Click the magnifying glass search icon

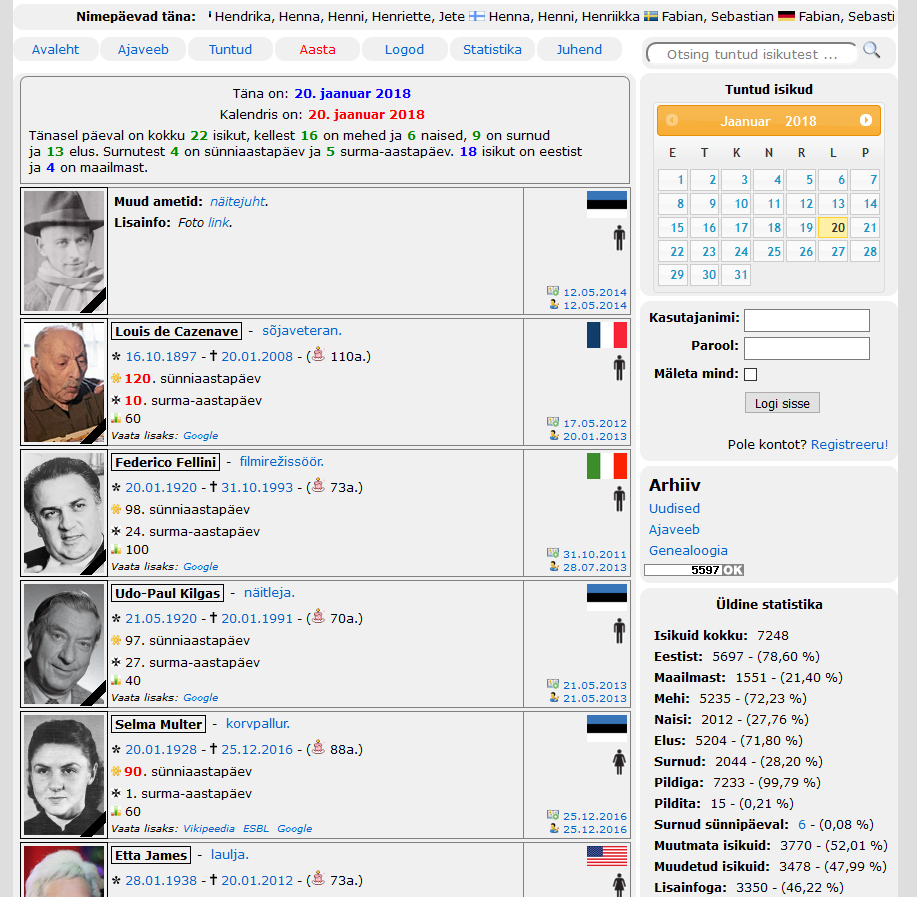coord(872,50)
